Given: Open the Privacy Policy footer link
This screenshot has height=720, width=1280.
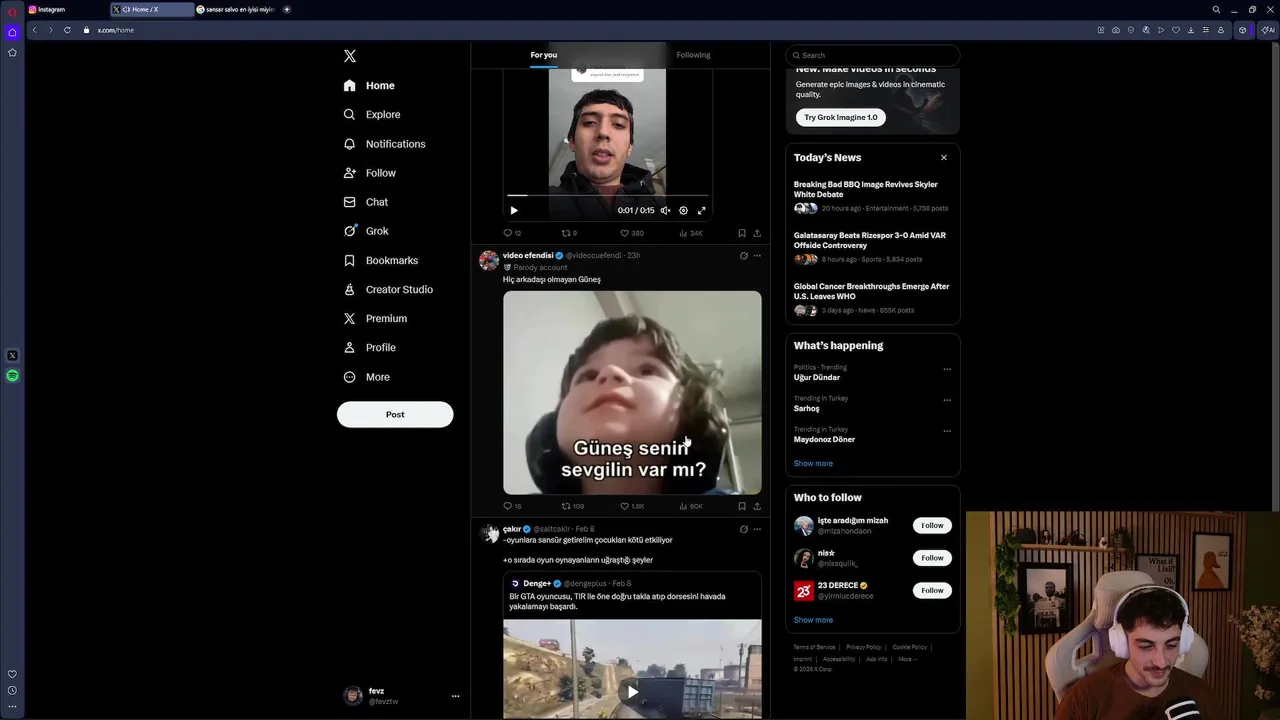Looking at the screenshot, I should 864,647.
